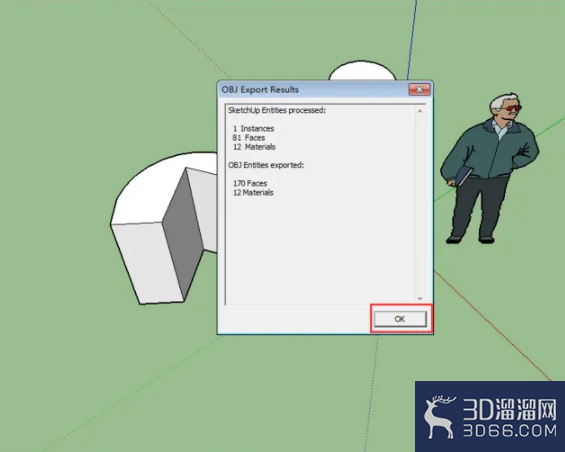Click the 'OBJ Entities exported:' text

tap(266, 165)
